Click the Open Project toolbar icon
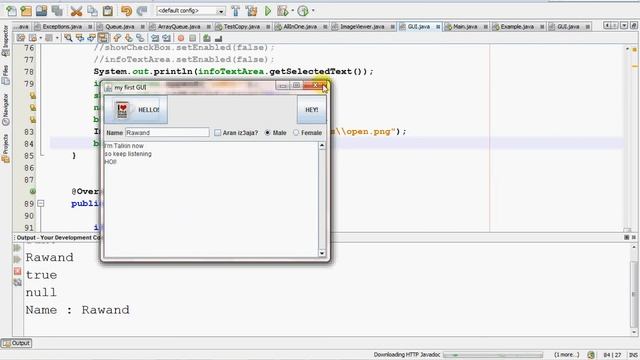This screenshot has height=360, width=640. tap(41, 11)
